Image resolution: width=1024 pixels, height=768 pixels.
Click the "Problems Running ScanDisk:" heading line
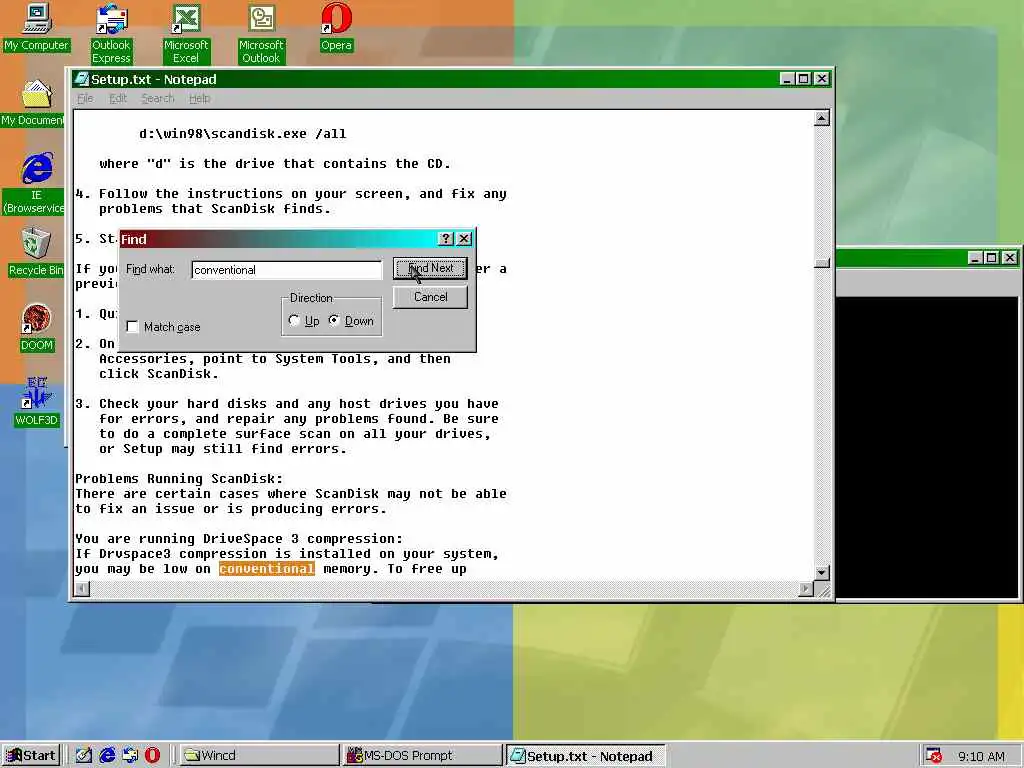coord(179,479)
